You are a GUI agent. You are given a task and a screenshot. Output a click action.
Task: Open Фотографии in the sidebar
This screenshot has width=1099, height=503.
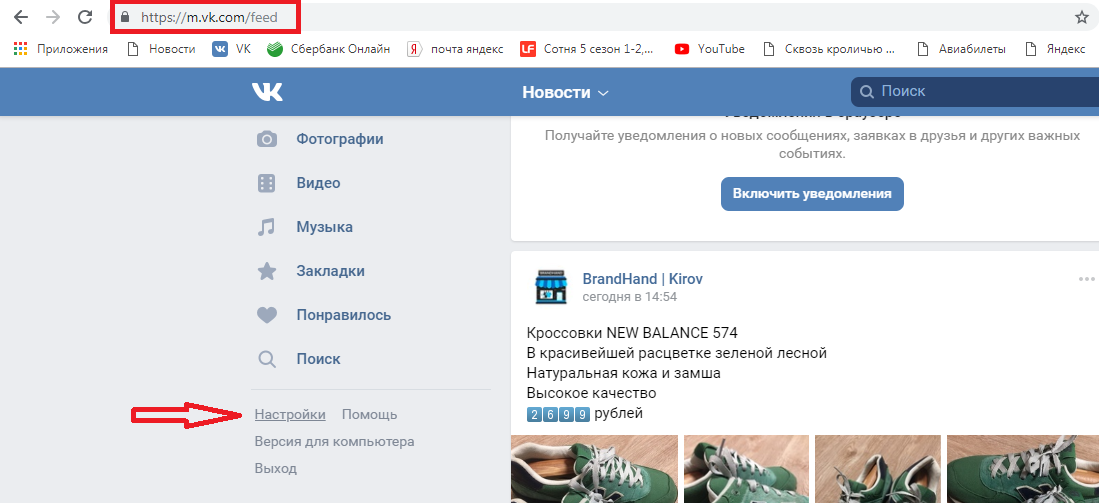click(340, 139)
